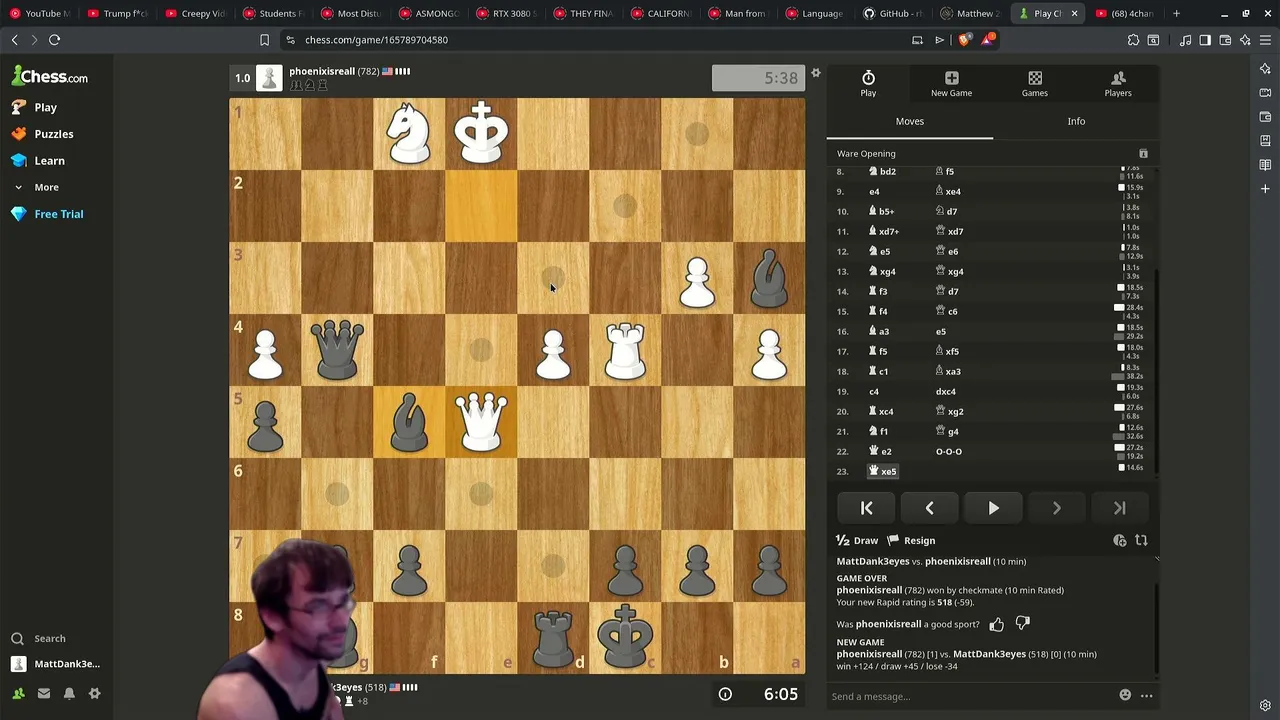The width and height of the screenshot is (1280, 720).
Task: Click the black queen on row 4
Action: pyautogui.click(x=337, y=349)
